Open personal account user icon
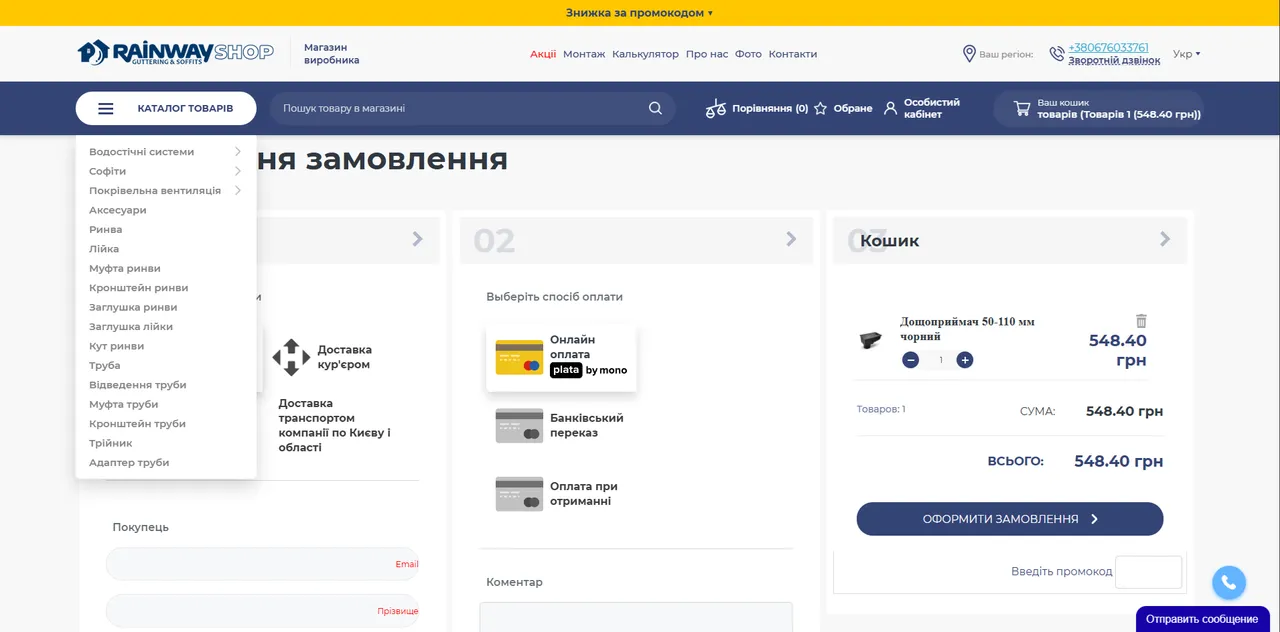 890,108
